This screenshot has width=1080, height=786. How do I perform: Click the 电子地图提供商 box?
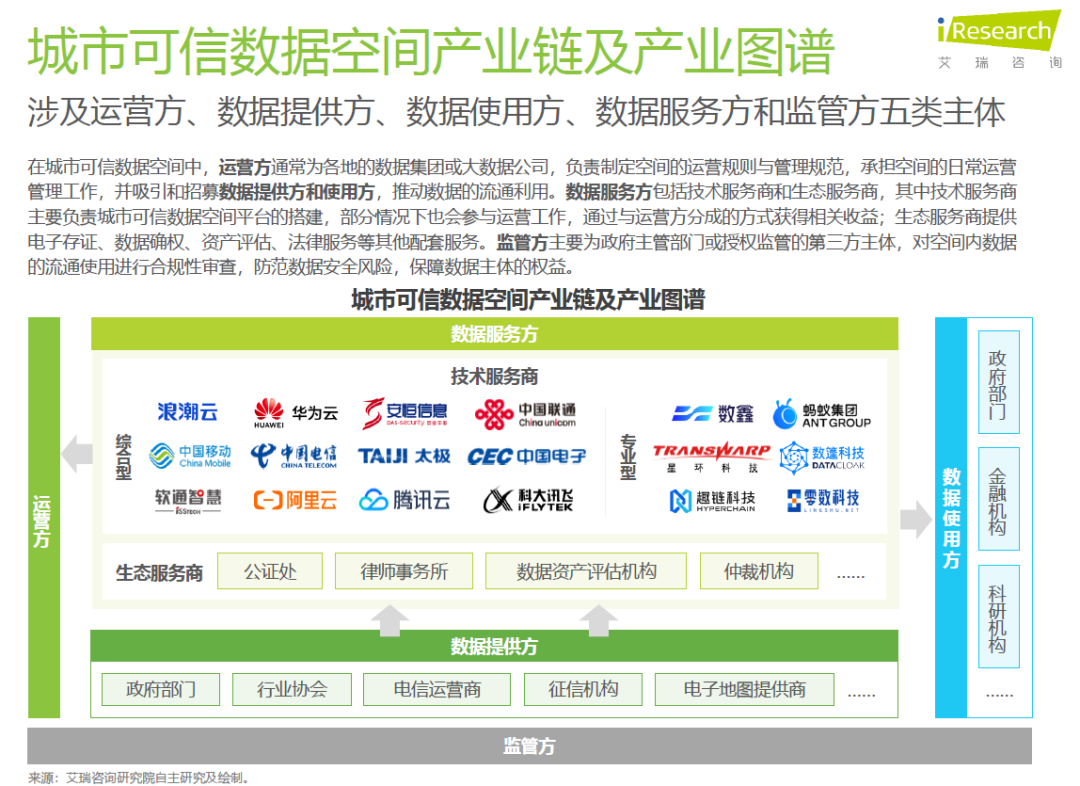pyautogui.click(x=744, y=689)
